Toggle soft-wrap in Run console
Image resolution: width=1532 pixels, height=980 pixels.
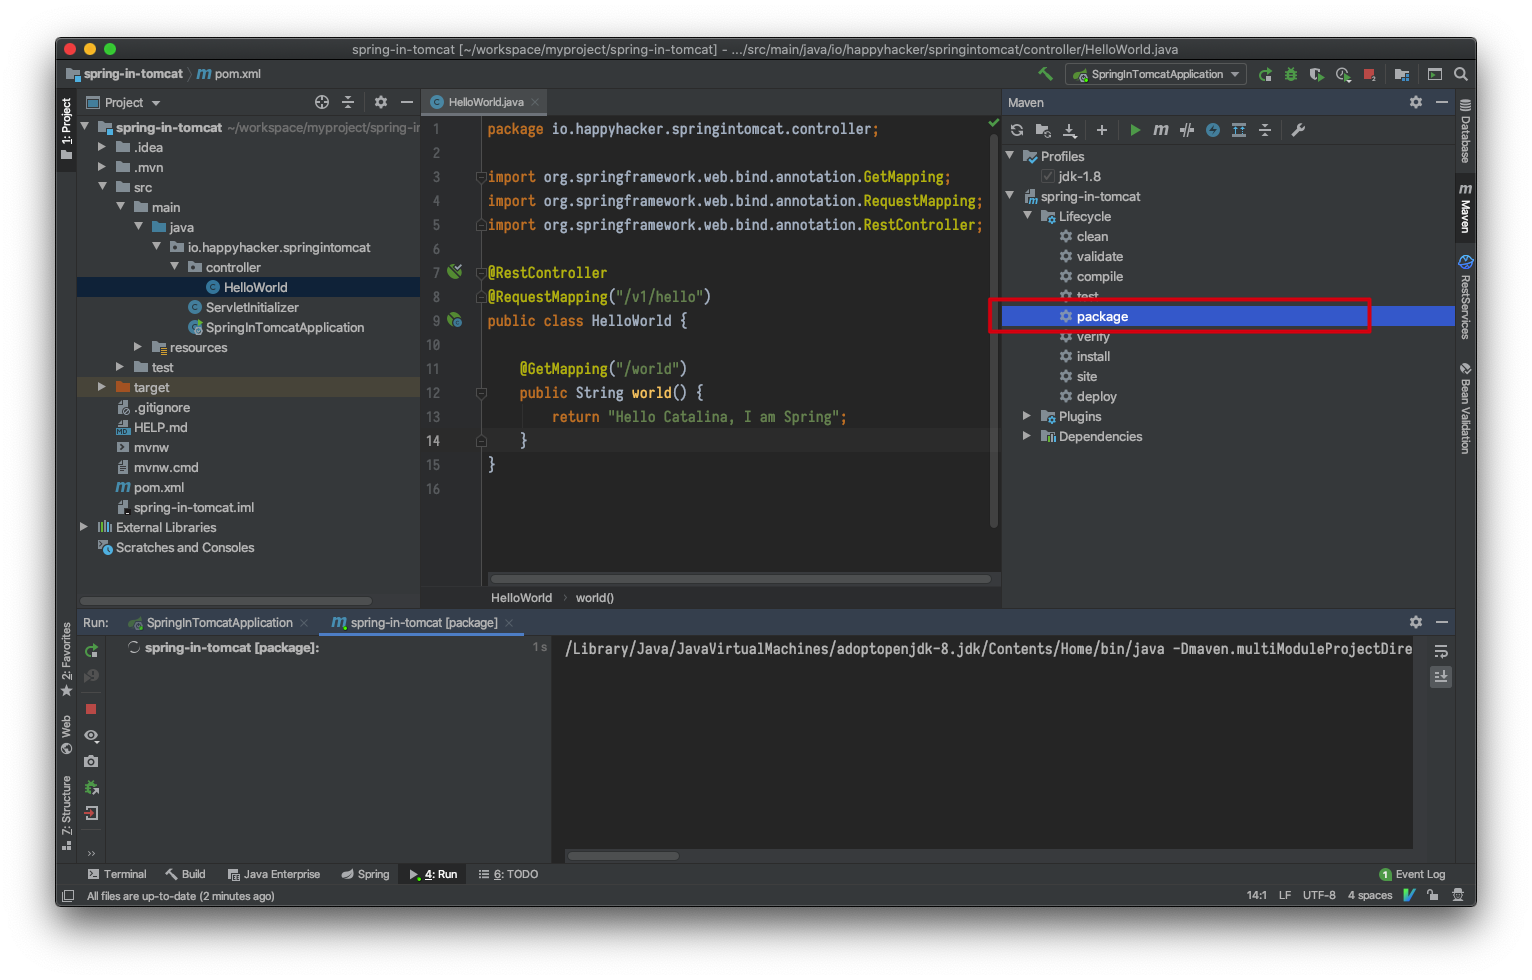[x=1441, y=651]
